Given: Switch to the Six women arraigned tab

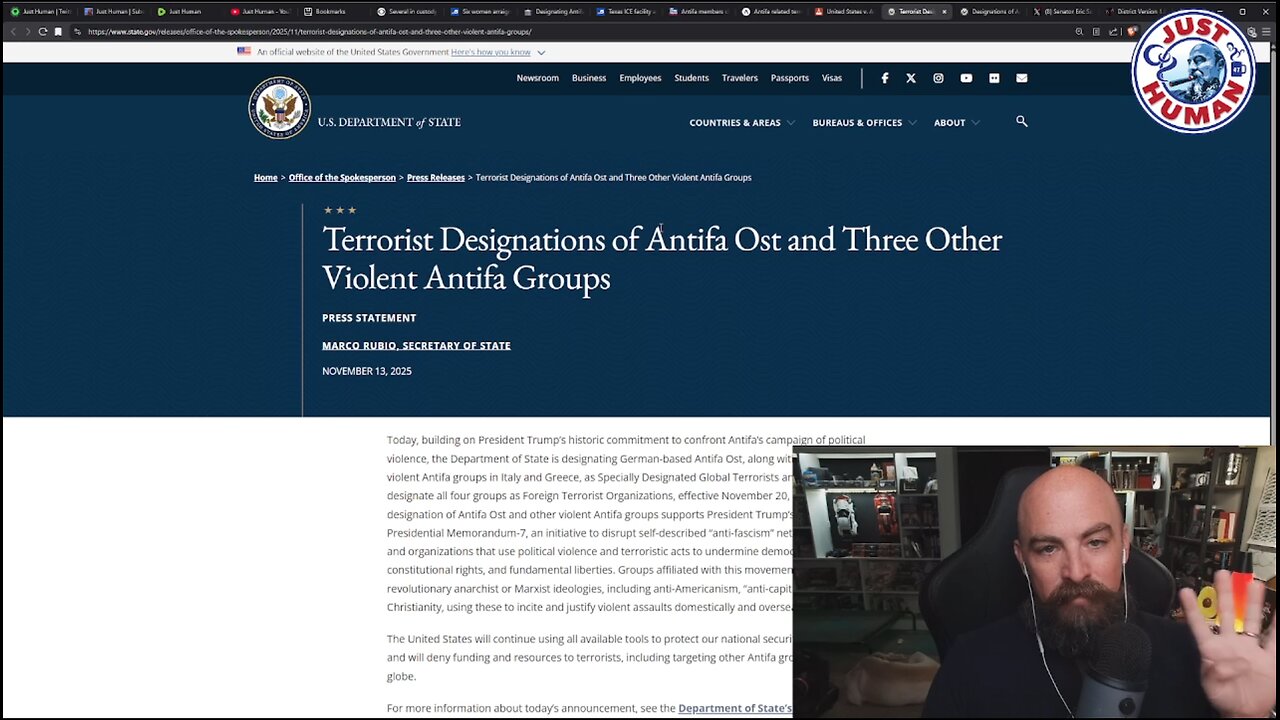Looking at the screenshot, I should (x=478, y=12).
